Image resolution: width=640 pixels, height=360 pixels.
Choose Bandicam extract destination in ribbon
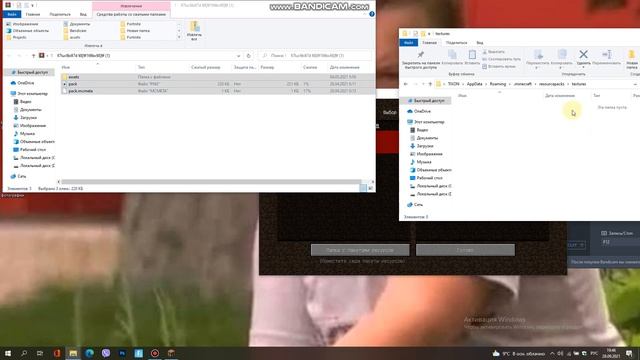tap(75, 31)
